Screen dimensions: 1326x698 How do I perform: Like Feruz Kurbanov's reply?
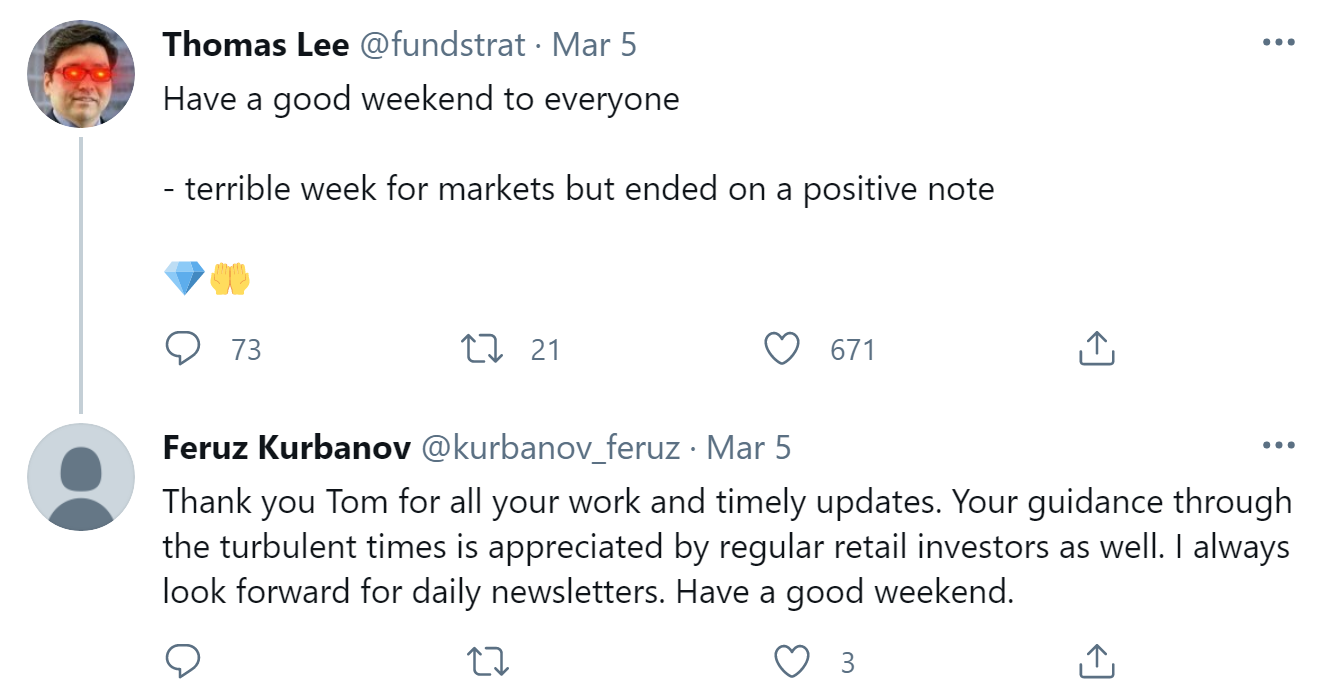(793, 661)
